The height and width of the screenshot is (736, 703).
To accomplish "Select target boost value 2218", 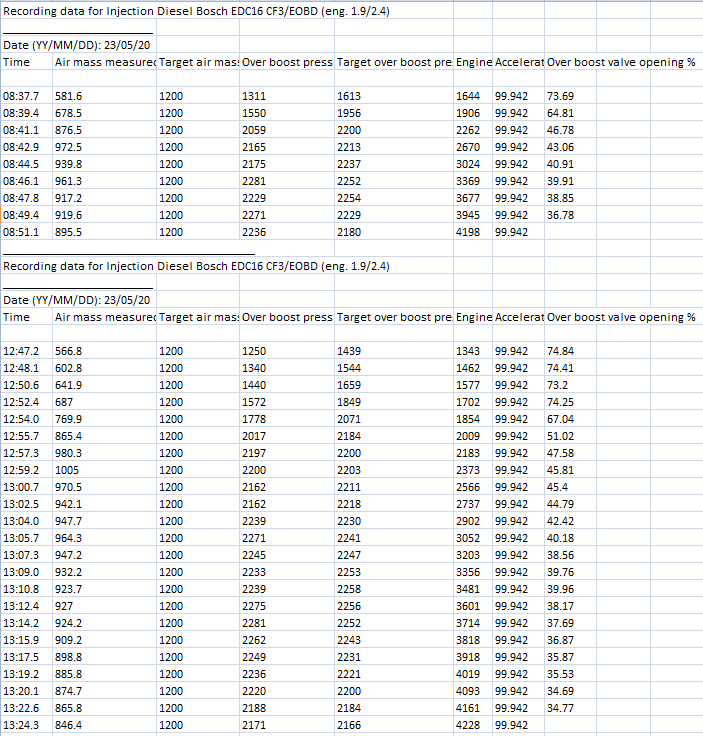I will pos(349,504).
